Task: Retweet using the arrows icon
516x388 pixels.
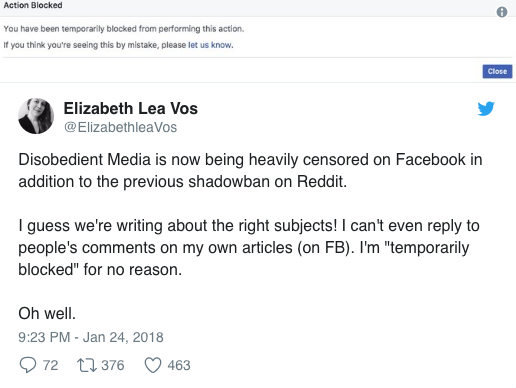Action: click(x=87, y=365)
